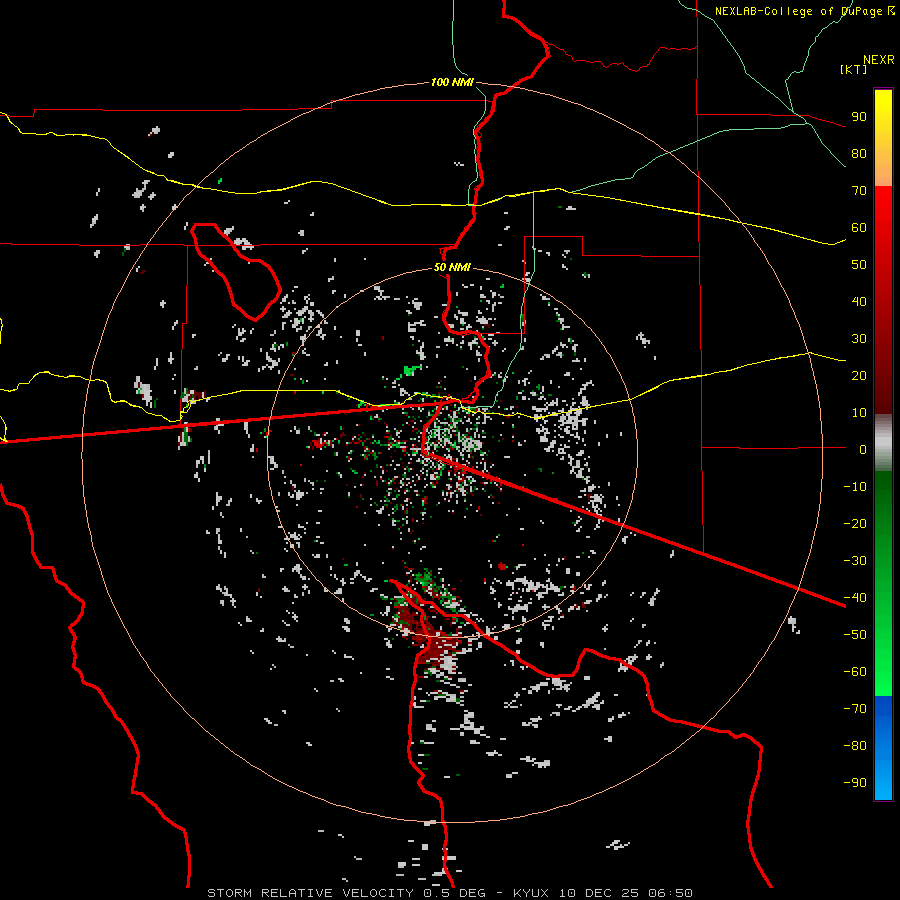Click the 40 value on velocity scale
This screenshot has height=900, width=900.
coord(859,301)
